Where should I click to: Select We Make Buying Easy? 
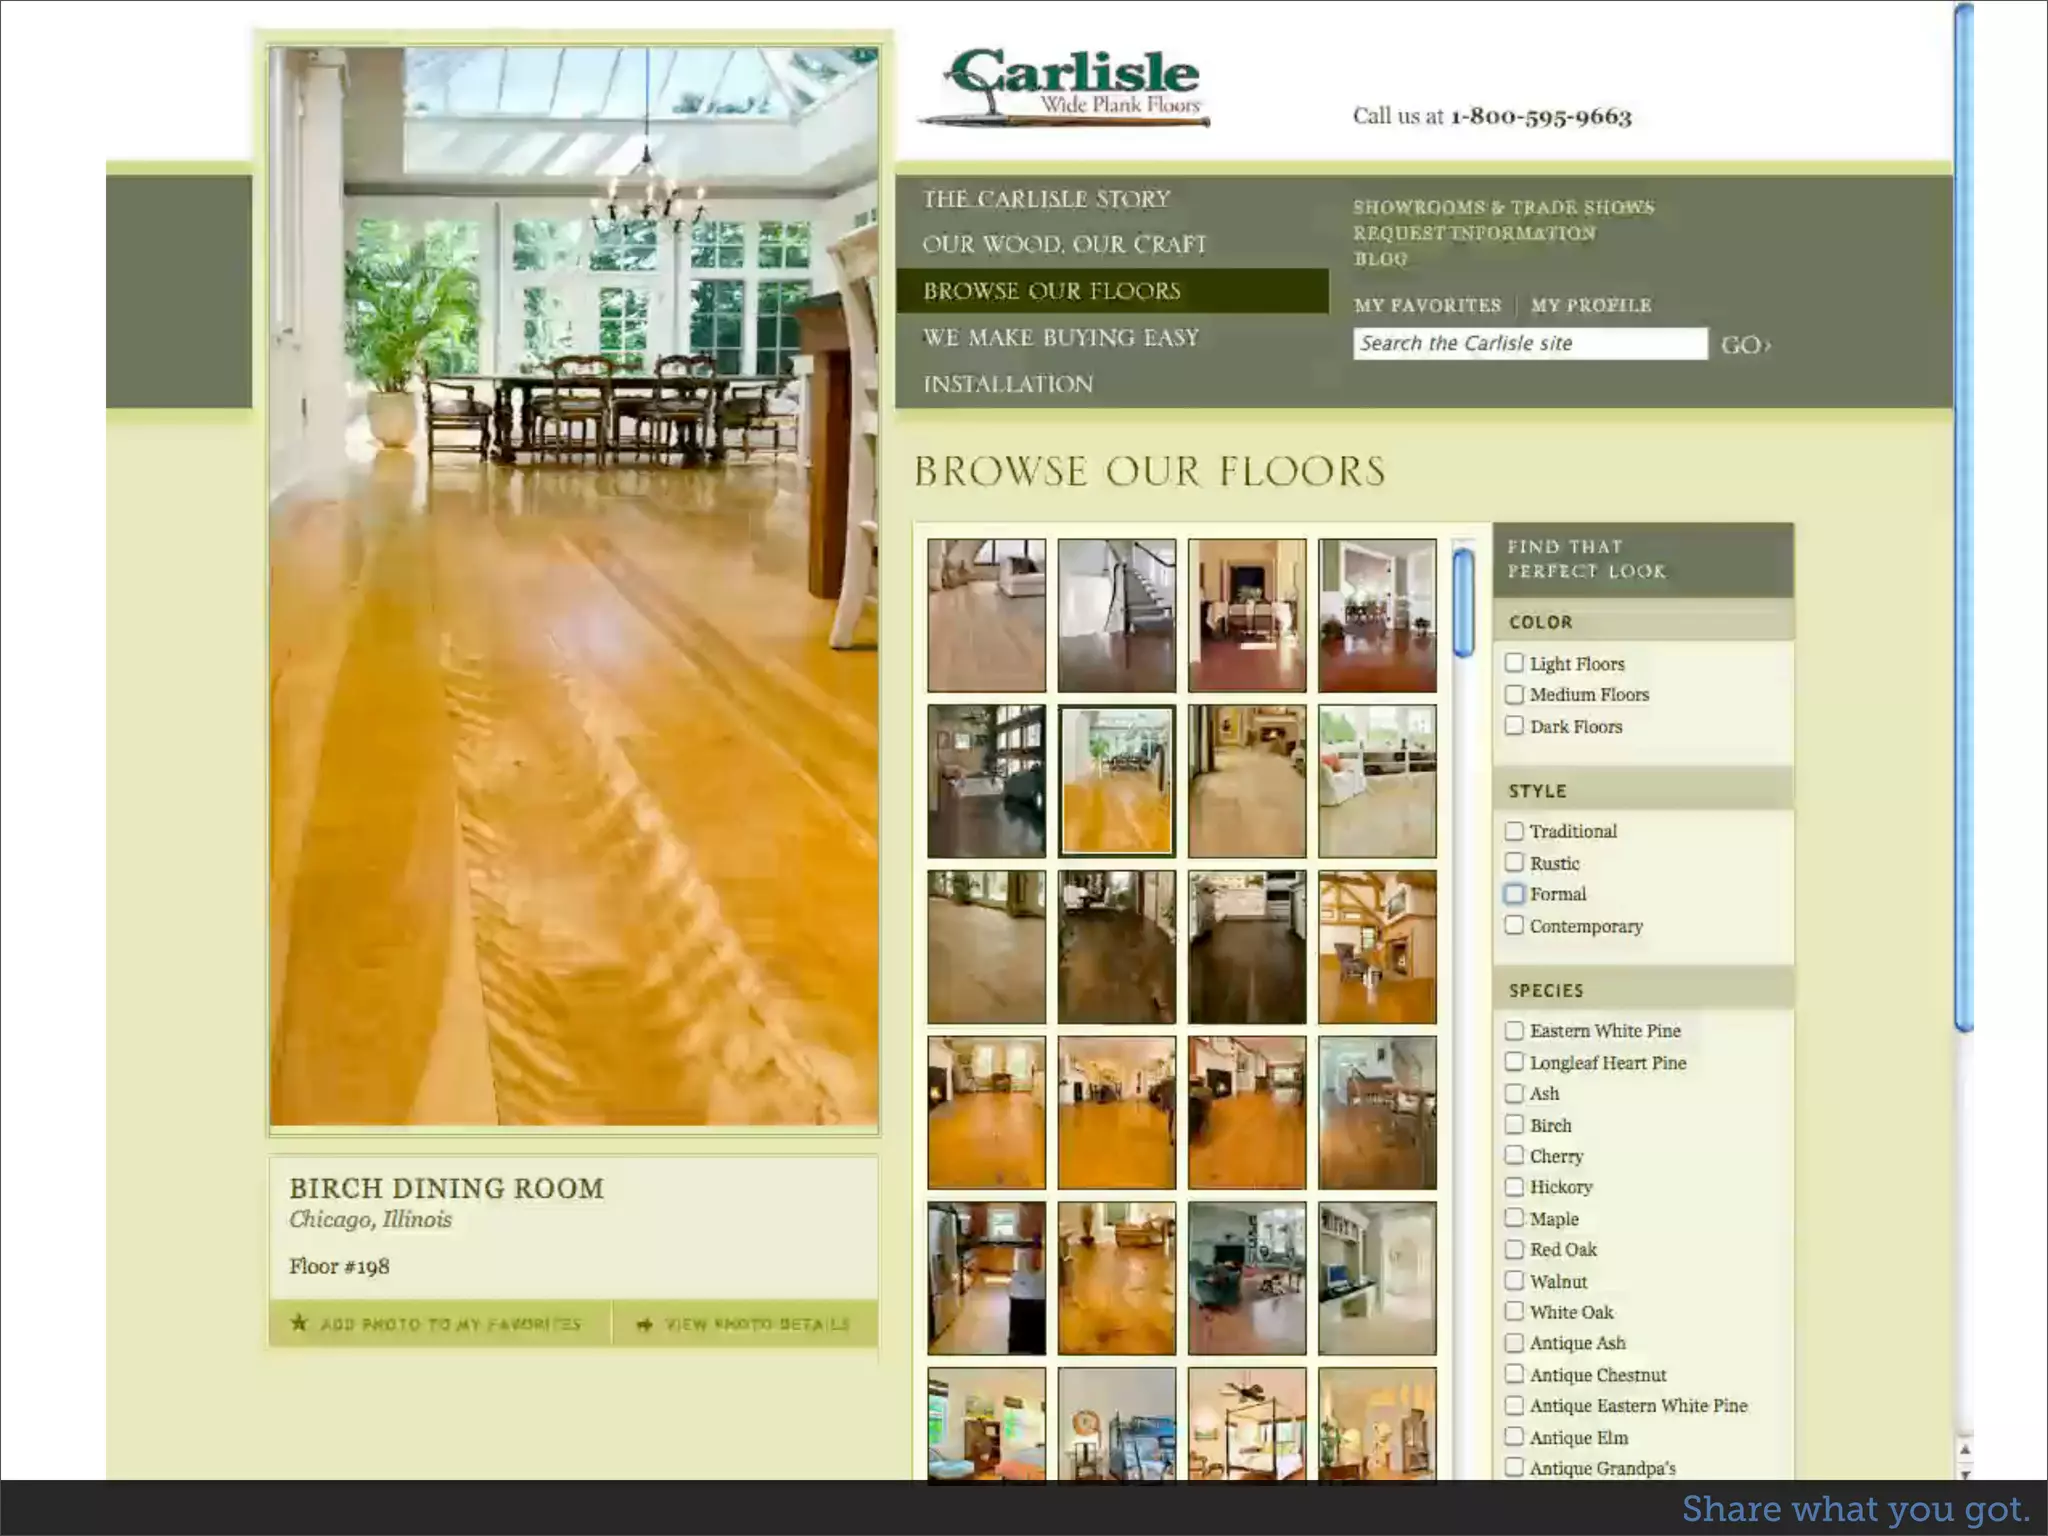pos(1060,338)
